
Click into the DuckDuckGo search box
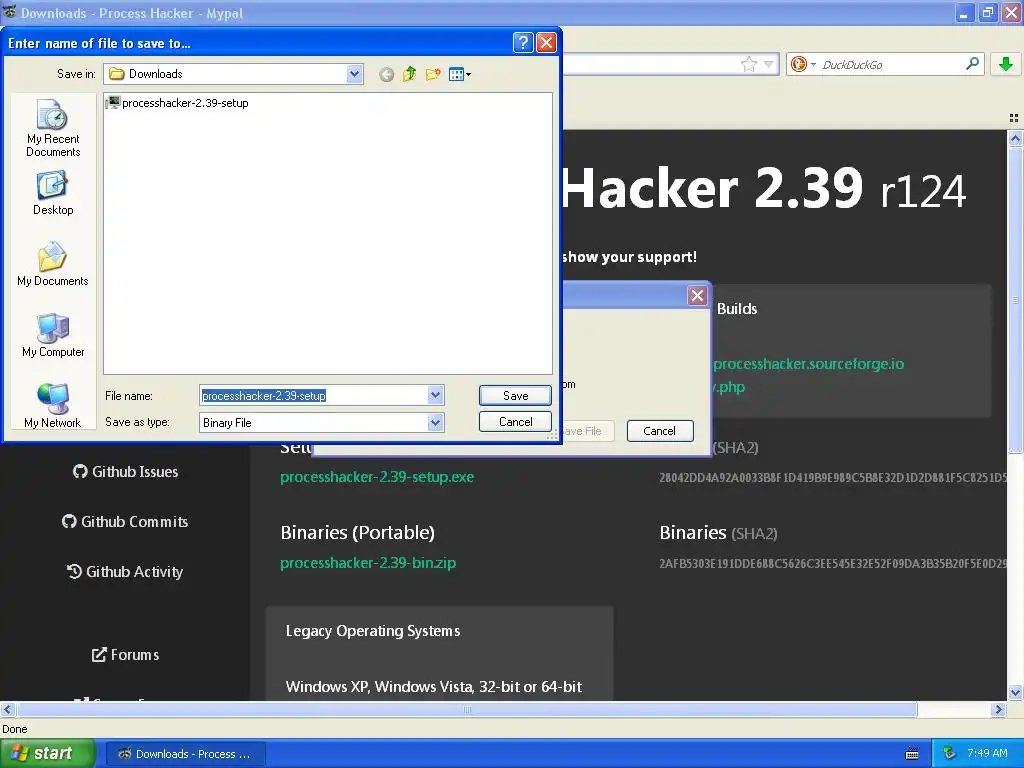pos(891,65)
